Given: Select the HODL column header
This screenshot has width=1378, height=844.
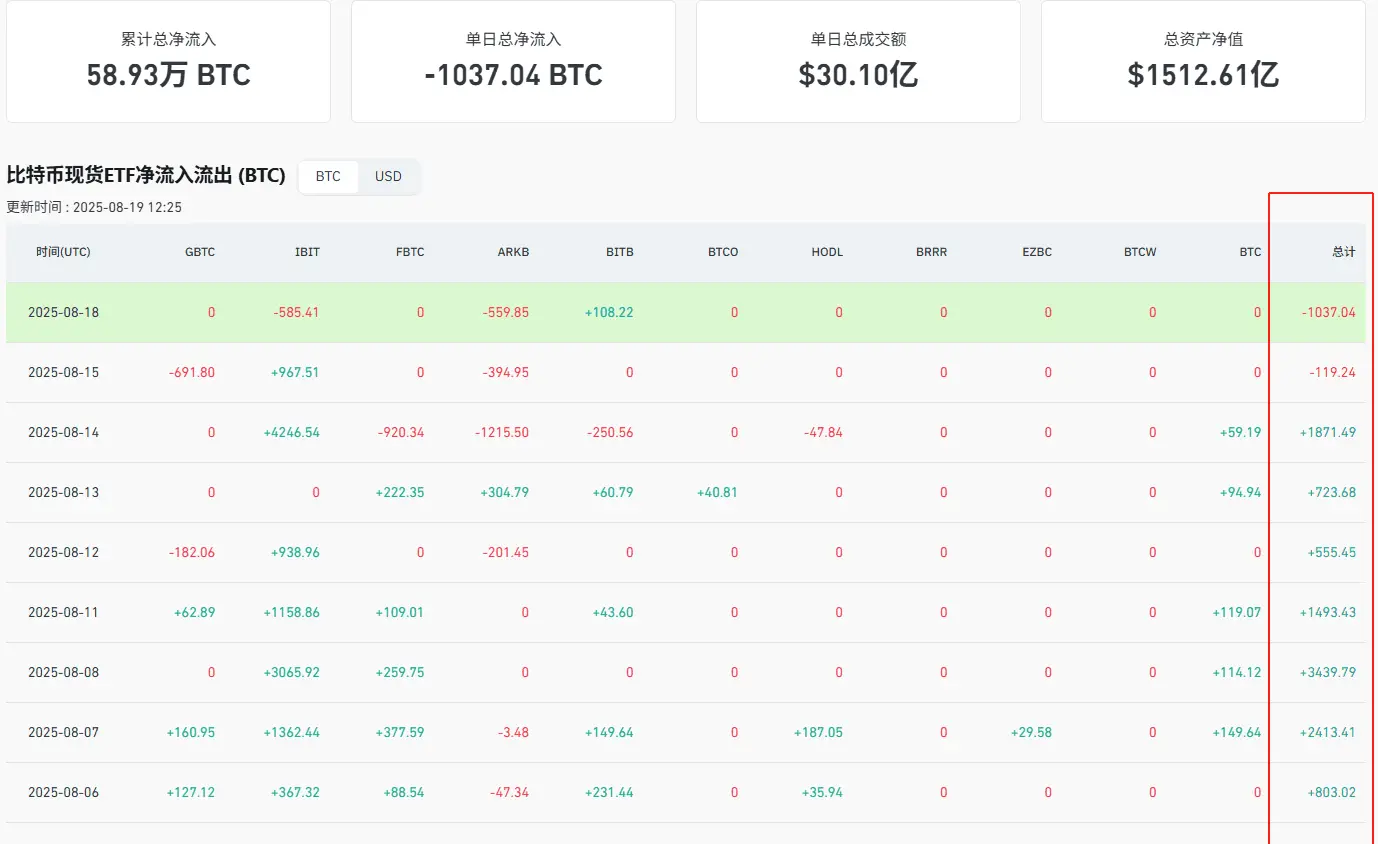Looking at the screenshot, I should (x=827, y=252).
